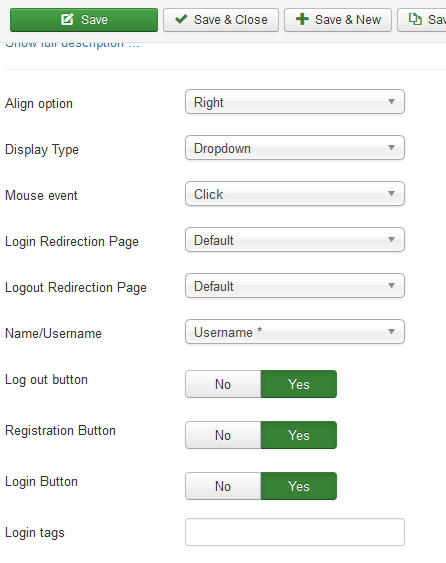Screen dimensions: 446x563
Task: Select the Logout Redirection Page dropdown
Action: [x=295, y=286]
